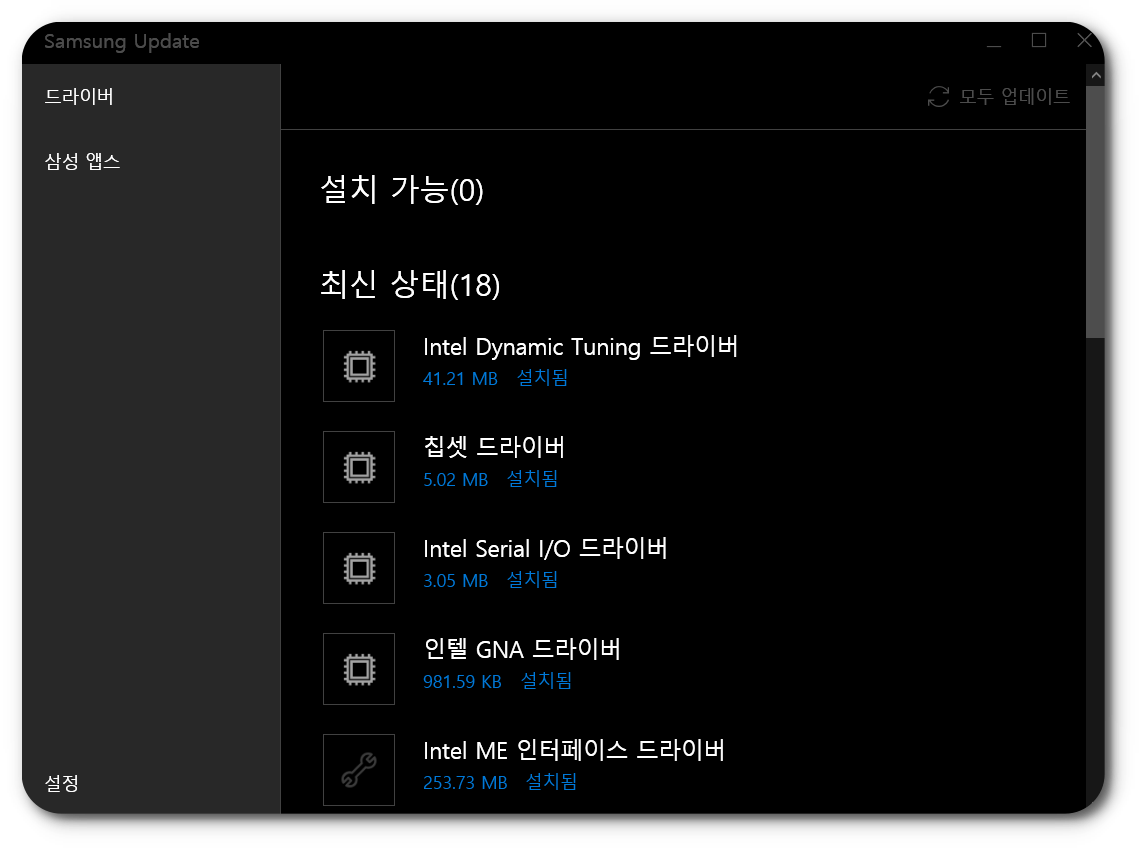The width and height of the screenshot is (1139, 848).
Task: Open 설정 at the bottom of the sidebar
Action: [x=61, y=784]
